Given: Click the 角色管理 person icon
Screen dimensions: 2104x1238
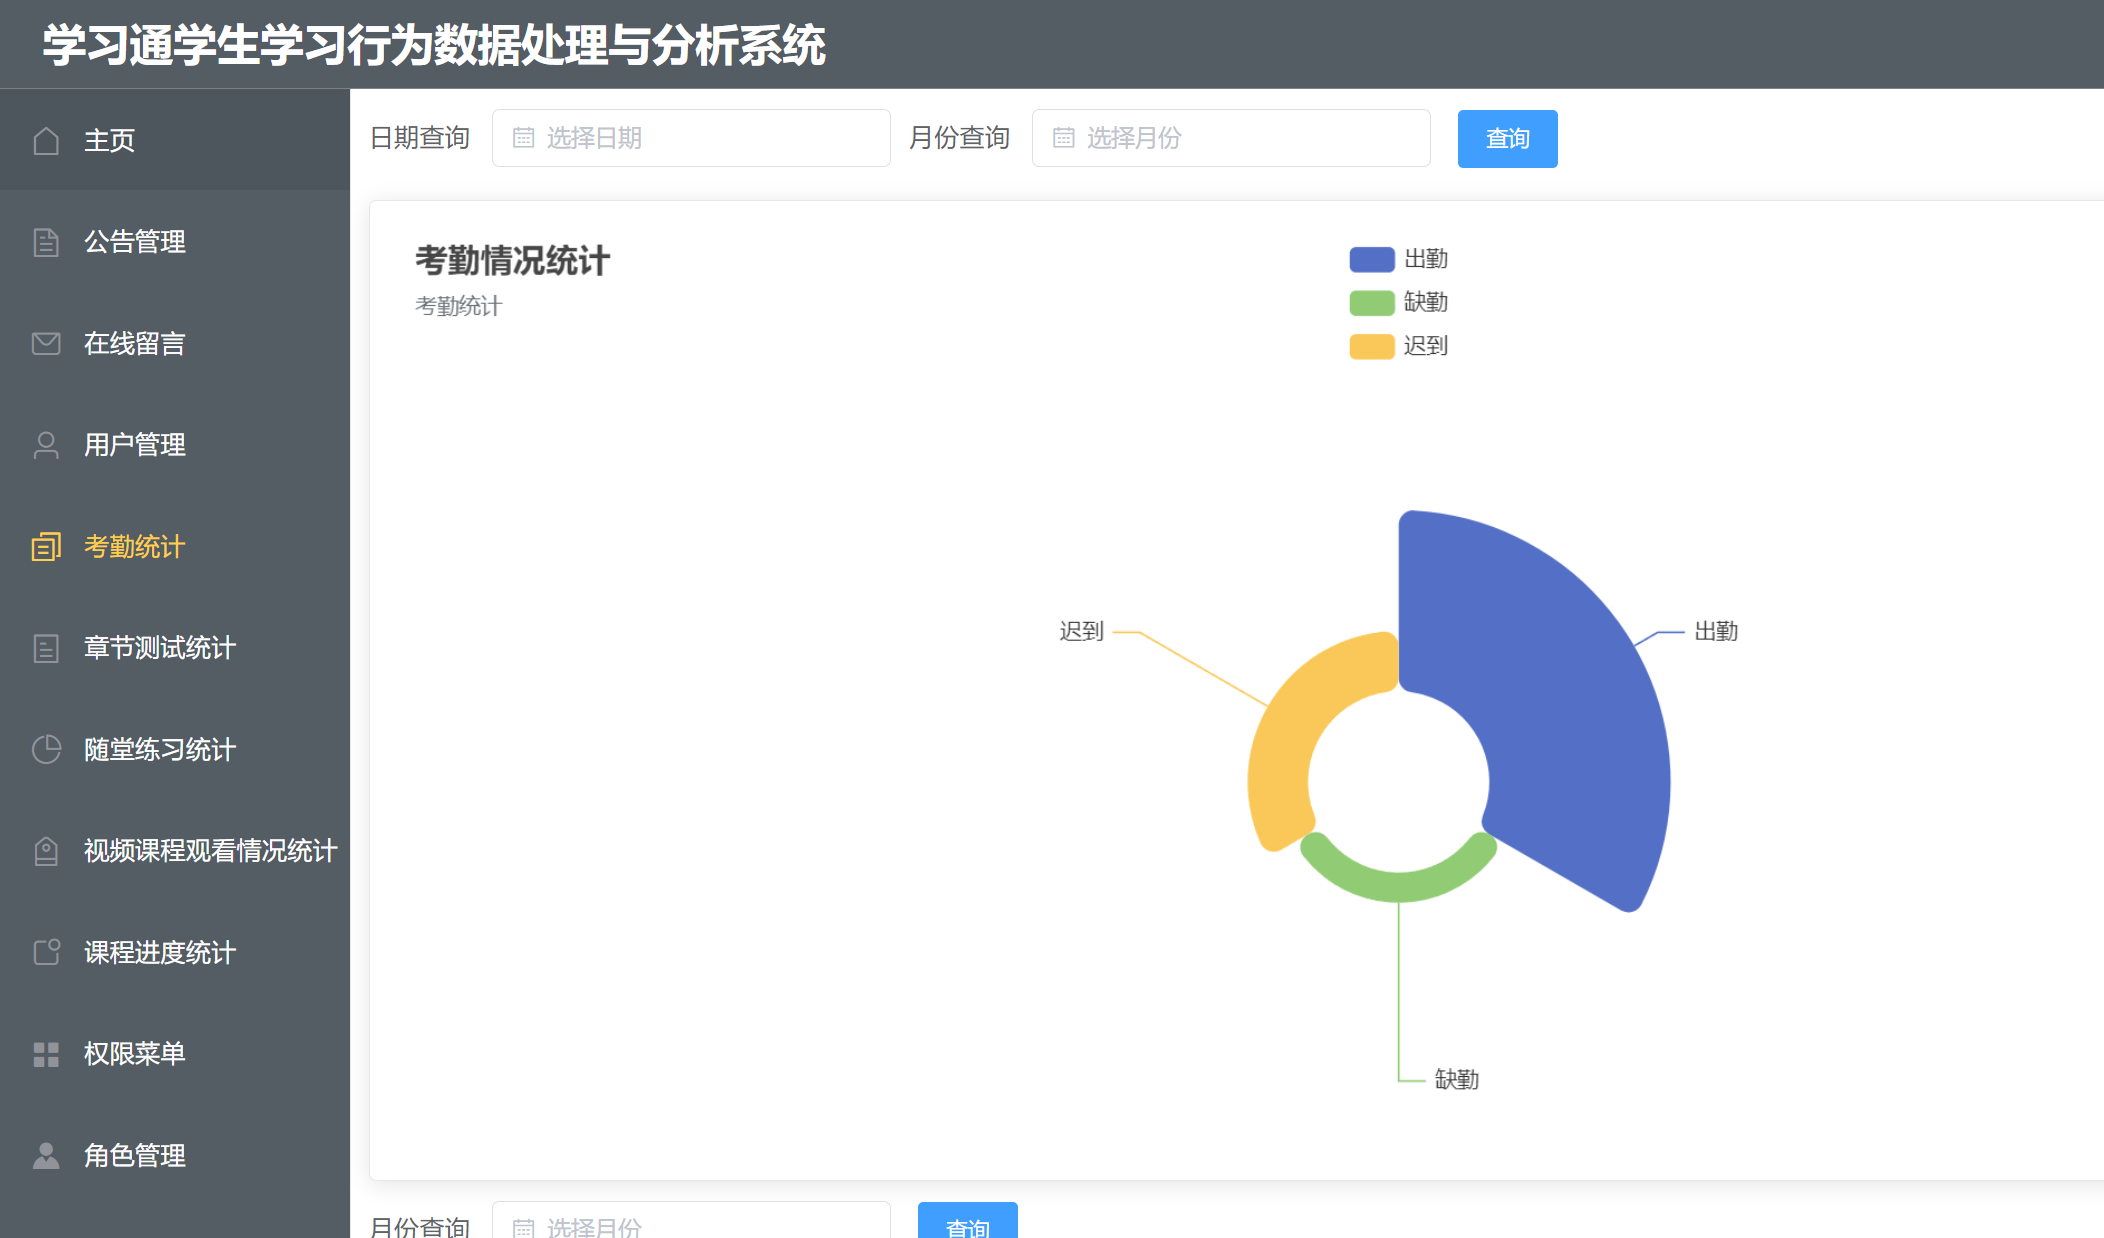Looking at the screenshot, I should click(46, 1155).
